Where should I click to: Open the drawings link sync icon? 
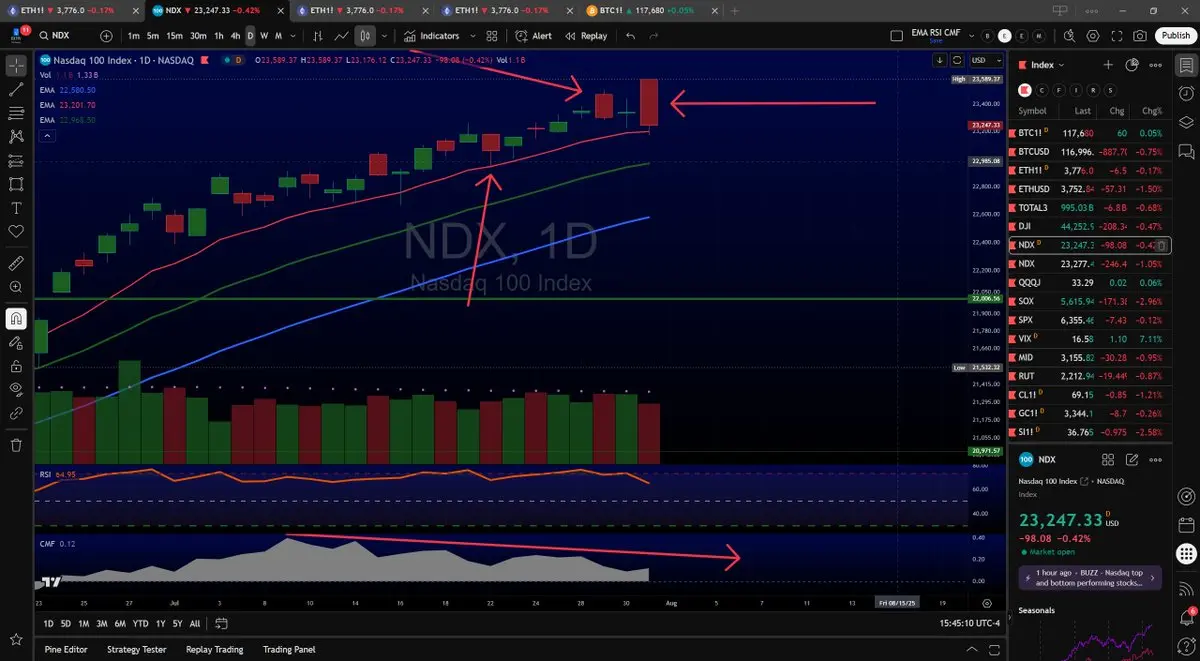16,413
